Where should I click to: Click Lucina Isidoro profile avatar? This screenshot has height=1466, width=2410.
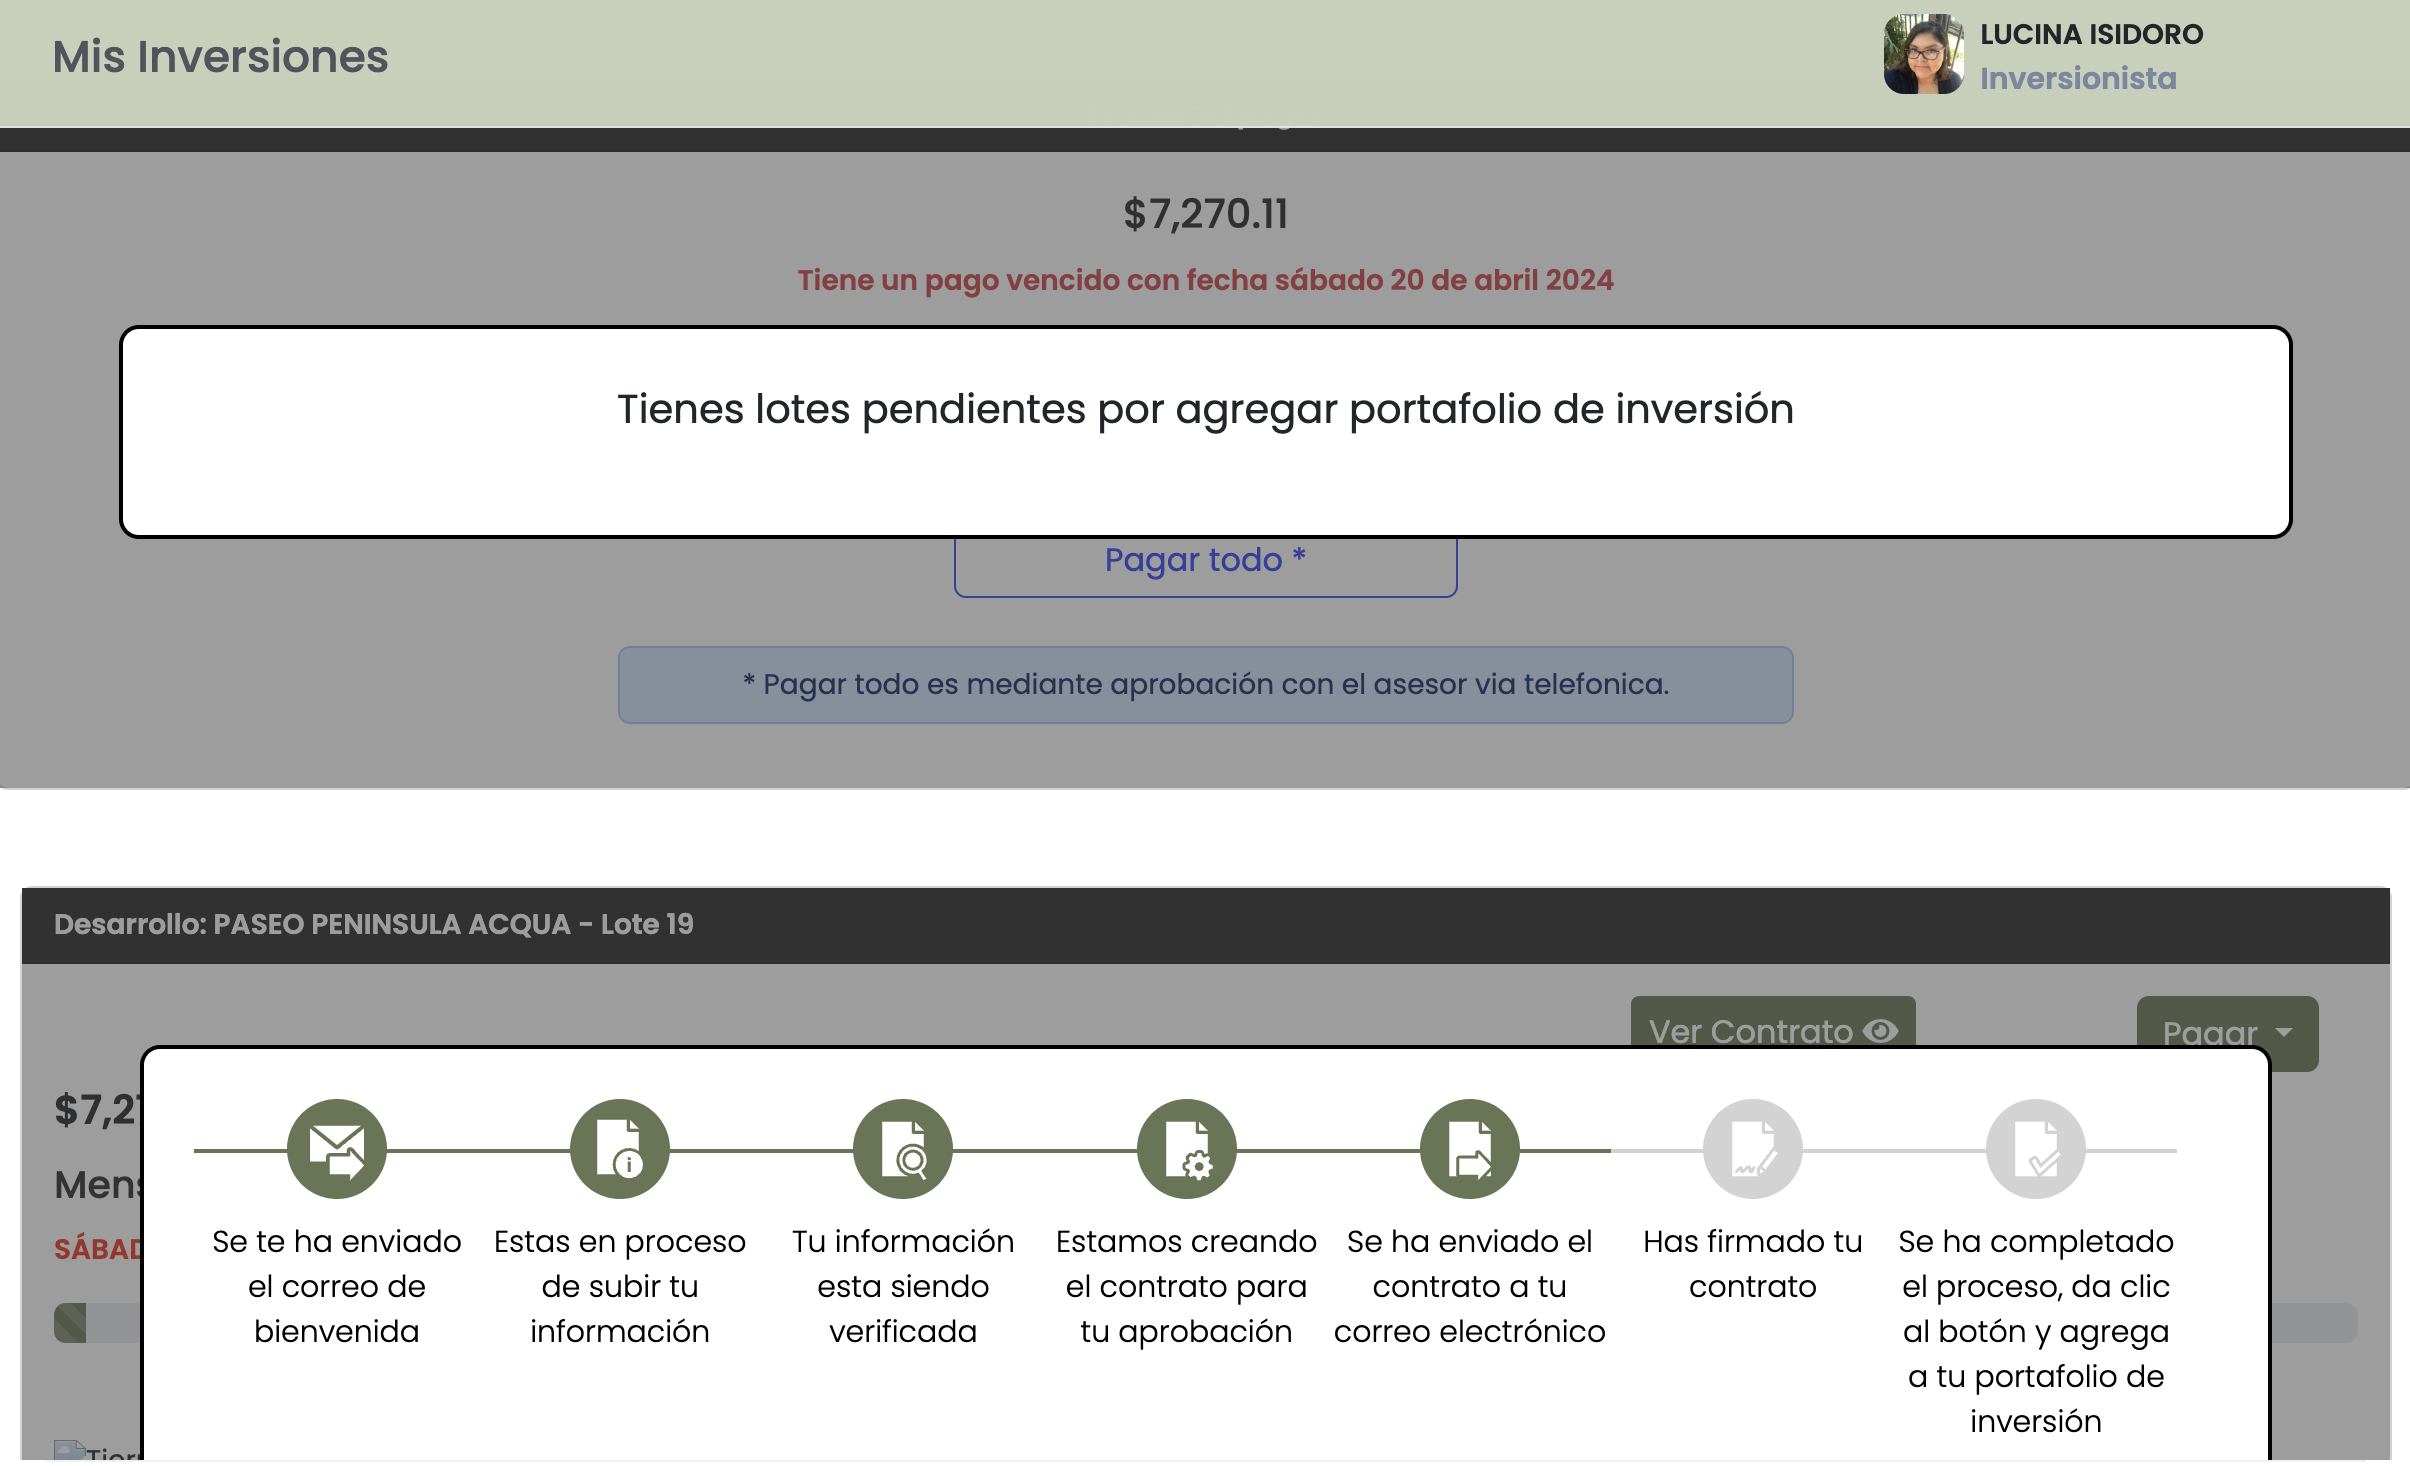[x=1922, y=54]
